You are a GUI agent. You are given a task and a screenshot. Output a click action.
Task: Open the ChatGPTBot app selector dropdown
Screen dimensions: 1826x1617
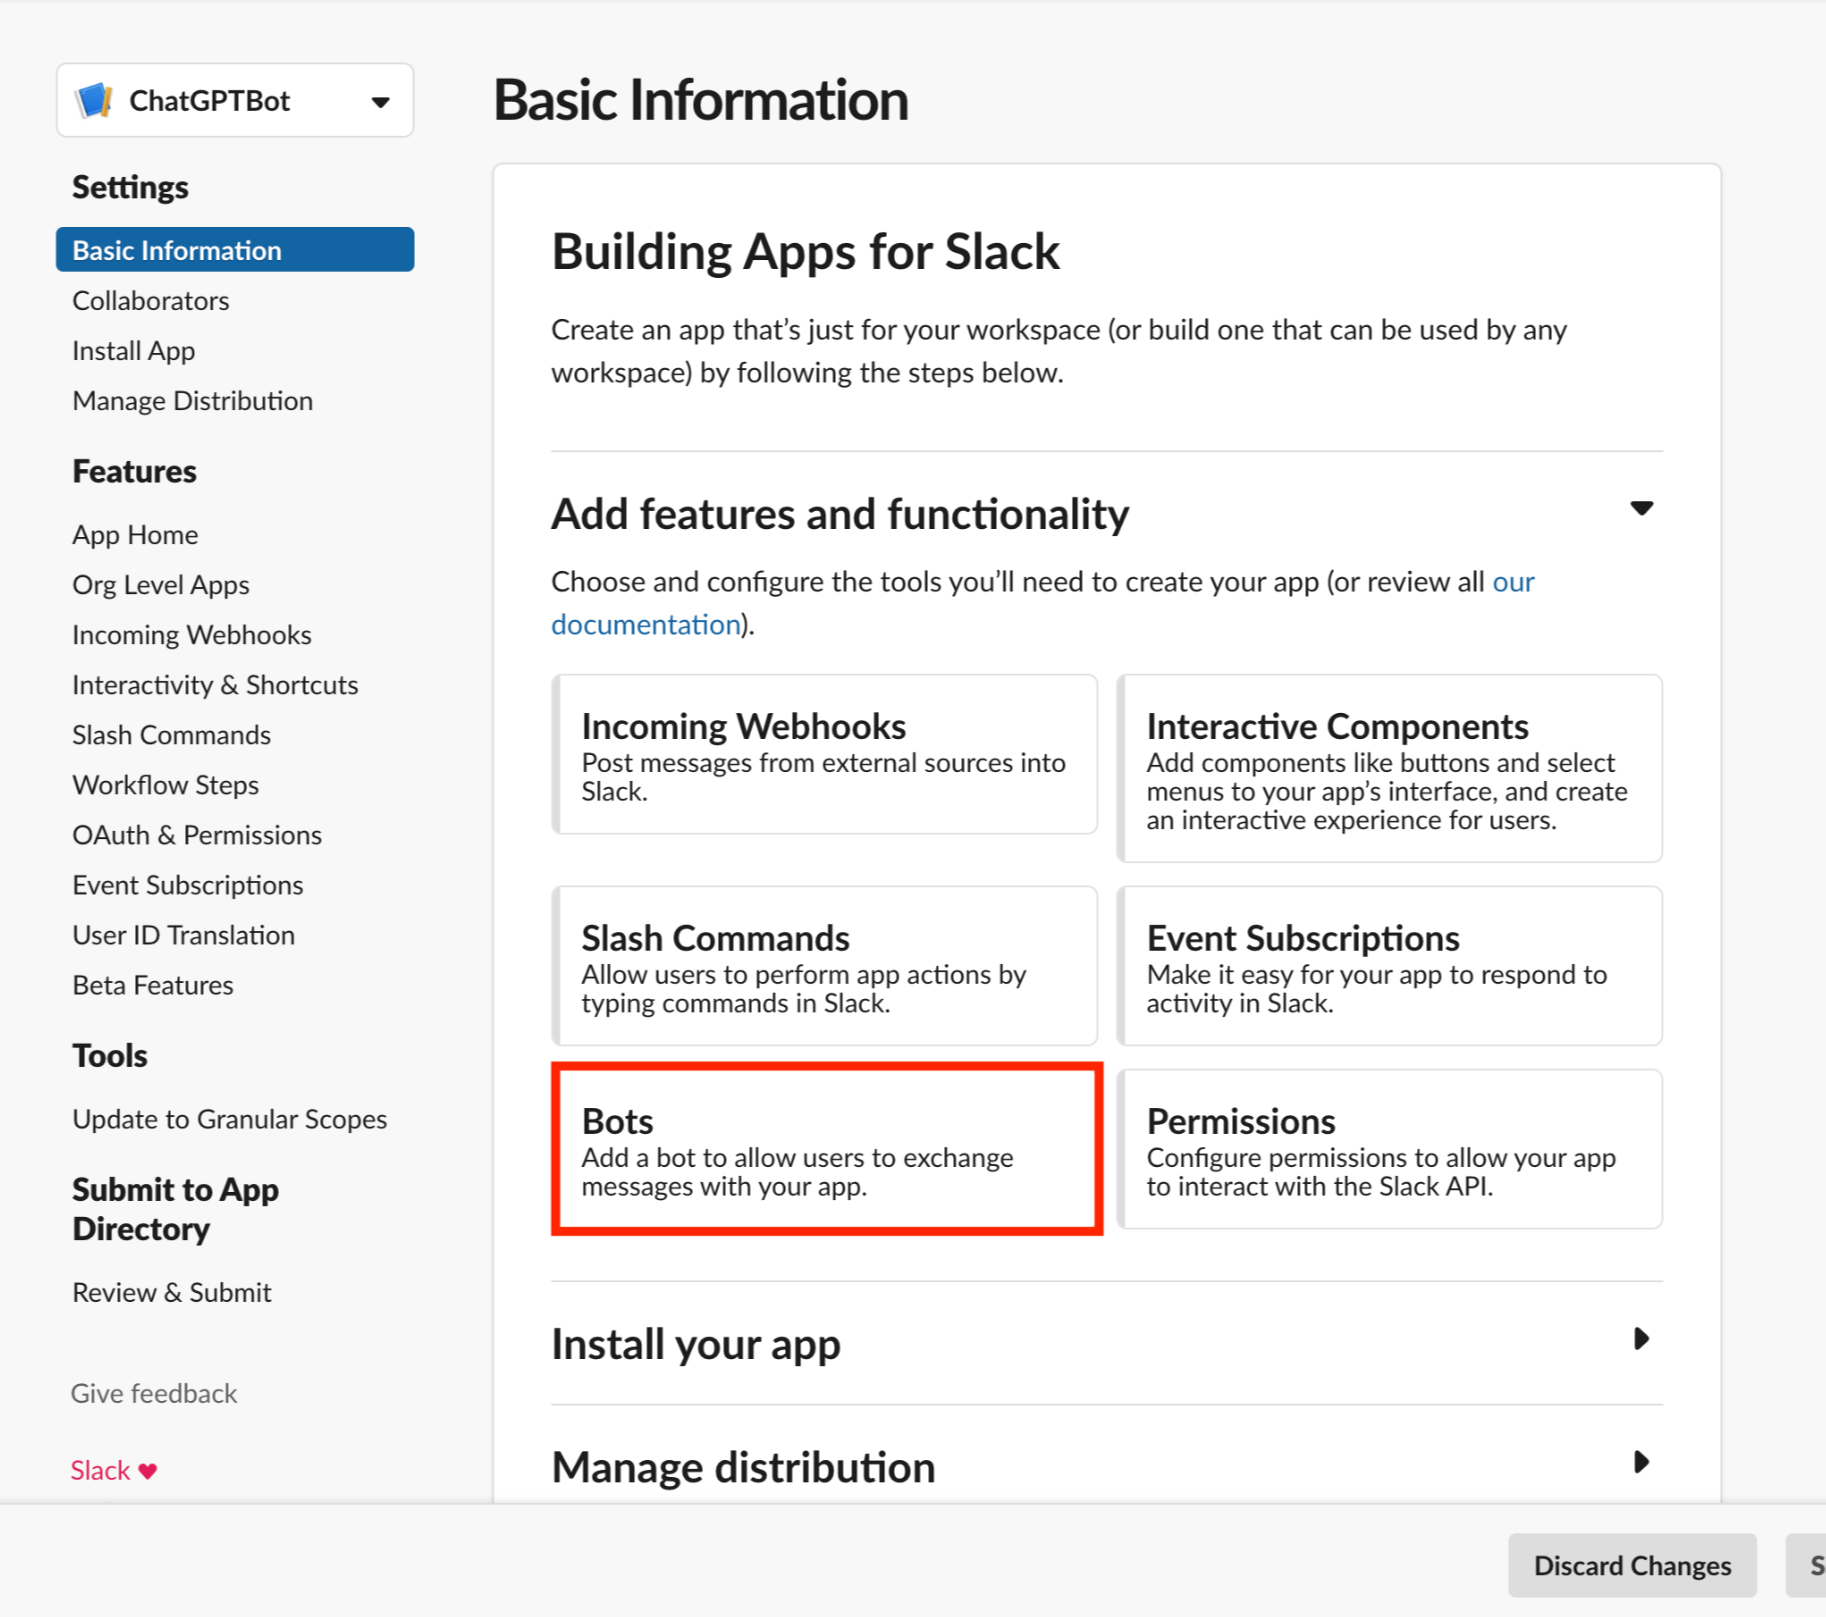coord(235,101)
